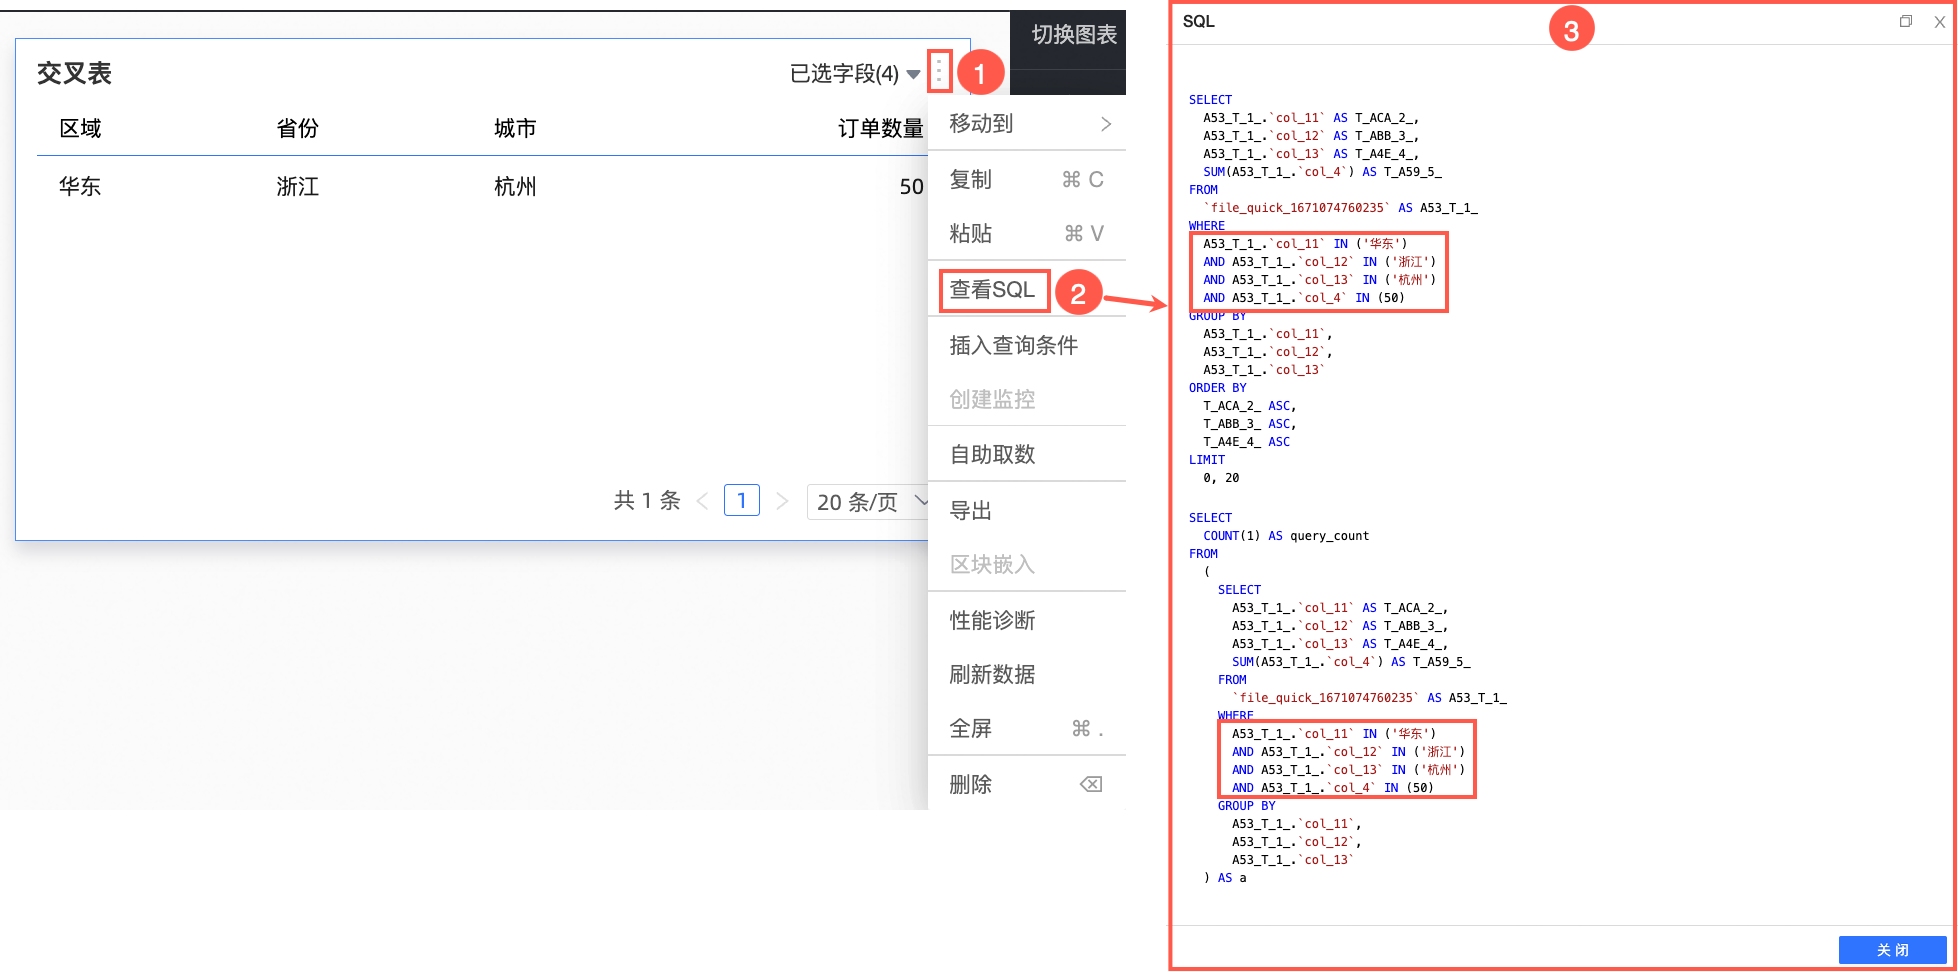The height and width of the screenshot is (972, 1958).
Task: Select page number 1 in pagination
Action: 741,500
